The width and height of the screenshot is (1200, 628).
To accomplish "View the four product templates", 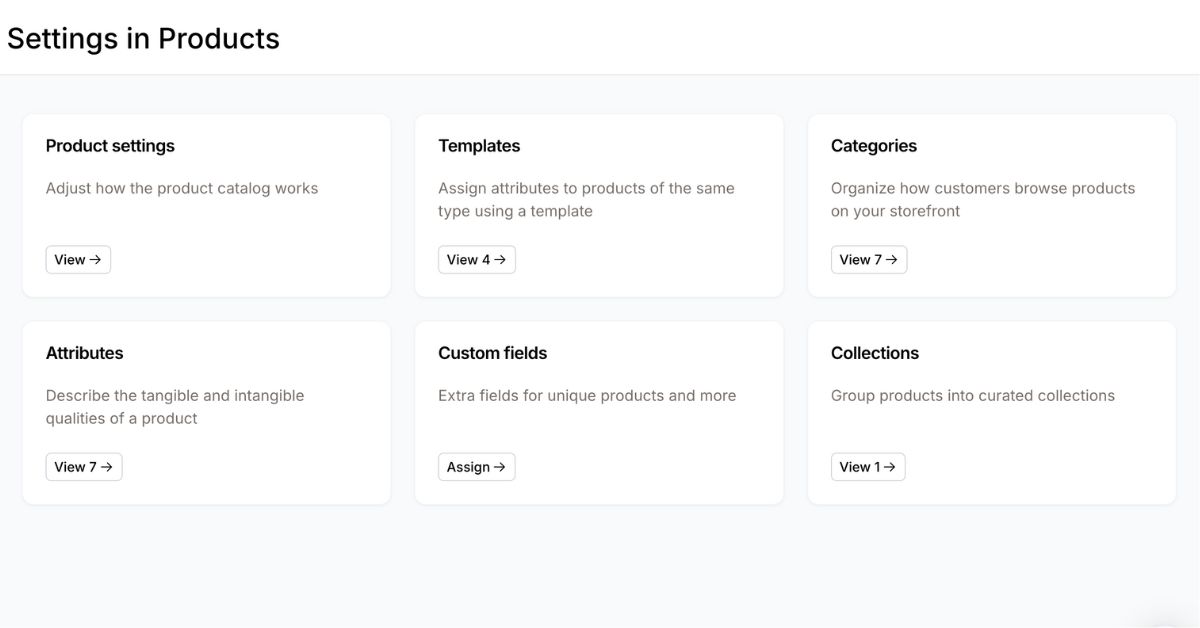I will pyautogui.click(x=477, y=259).
